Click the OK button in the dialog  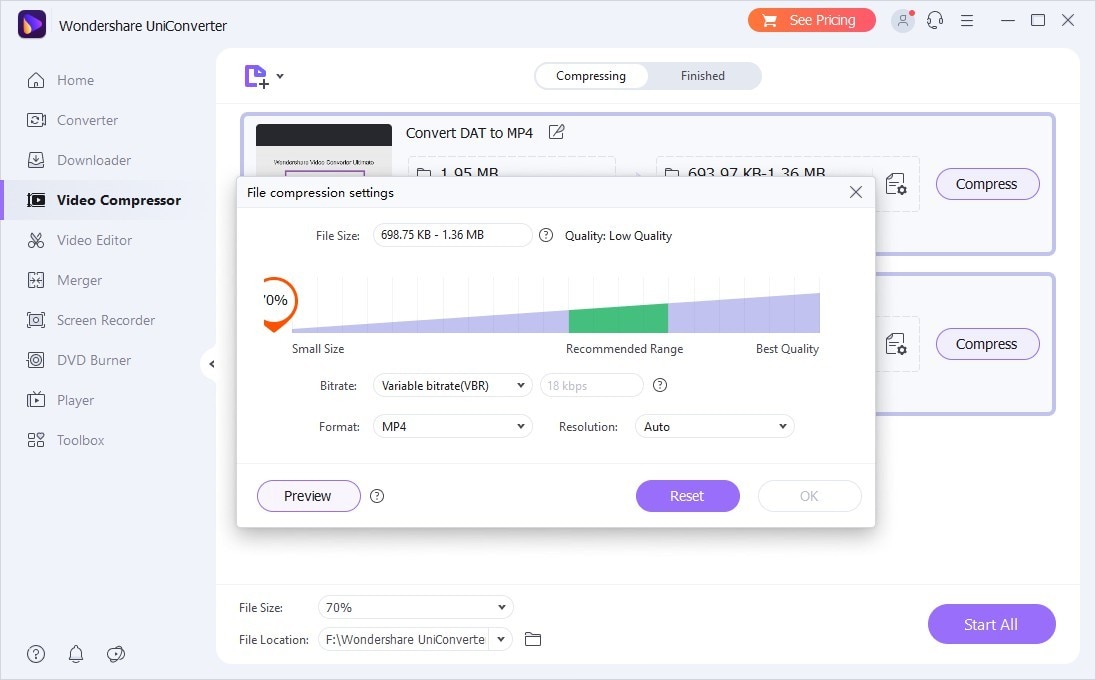[x=809, y=496]
